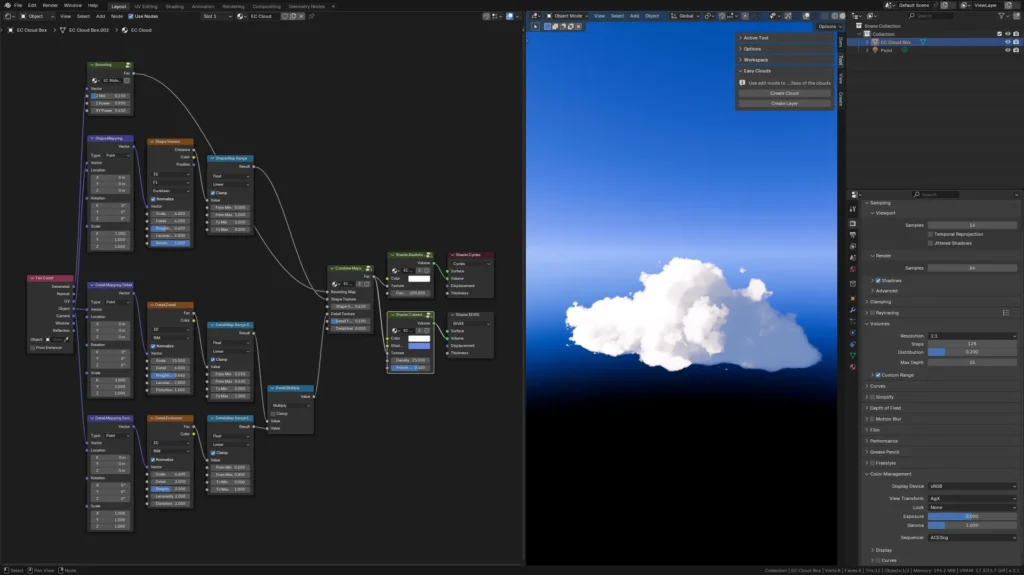Open the Scene properties tab icon
1024x575 pixels.
coord(853,257)
